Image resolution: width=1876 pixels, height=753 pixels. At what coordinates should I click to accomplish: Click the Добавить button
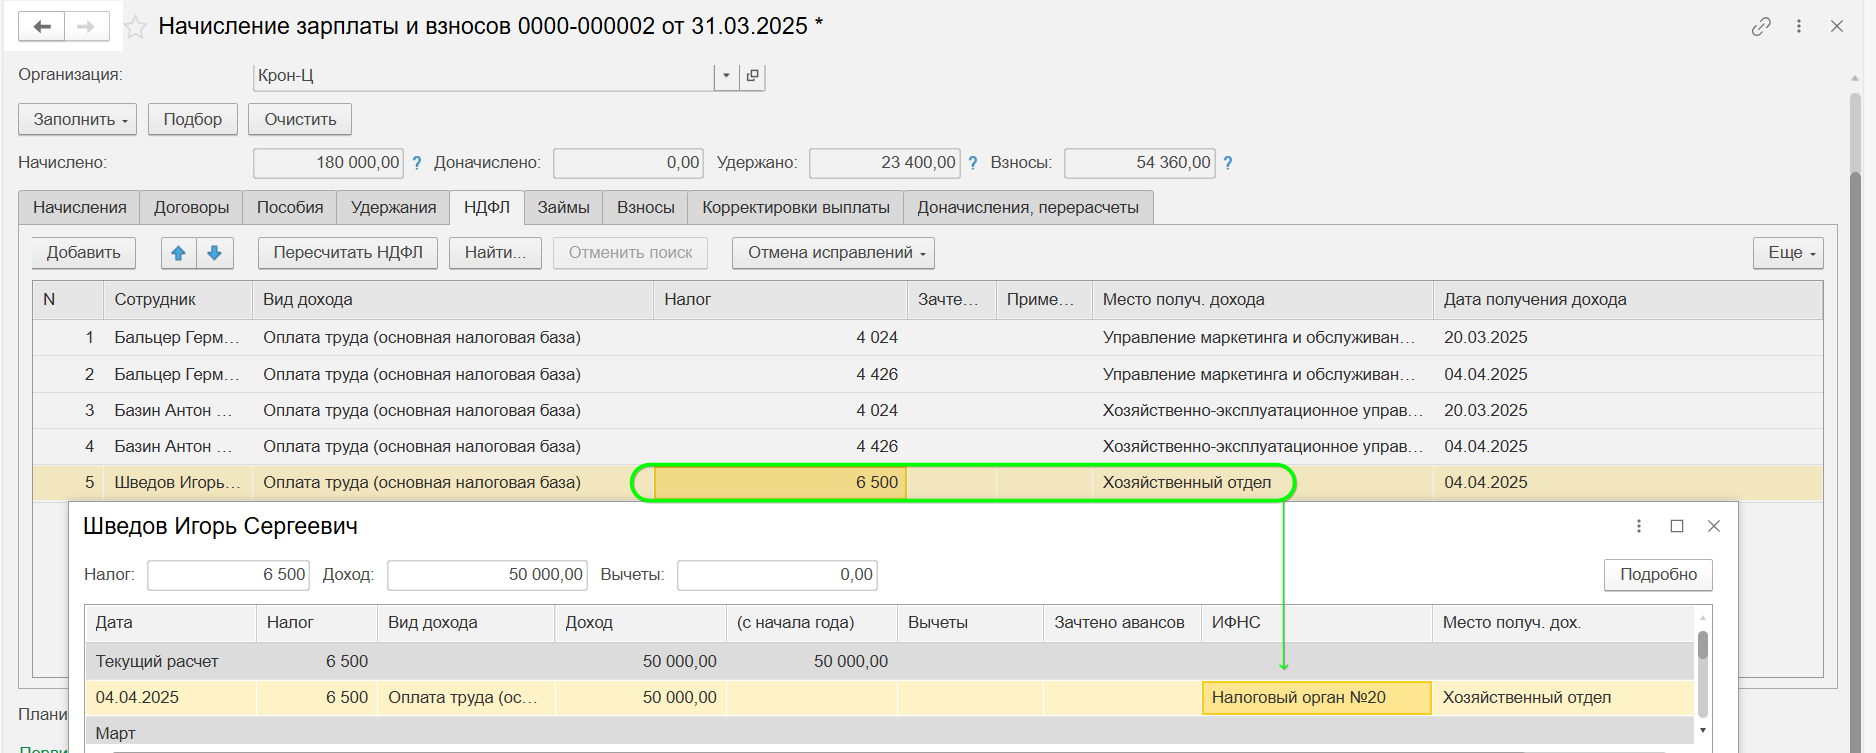coord(84,253)
